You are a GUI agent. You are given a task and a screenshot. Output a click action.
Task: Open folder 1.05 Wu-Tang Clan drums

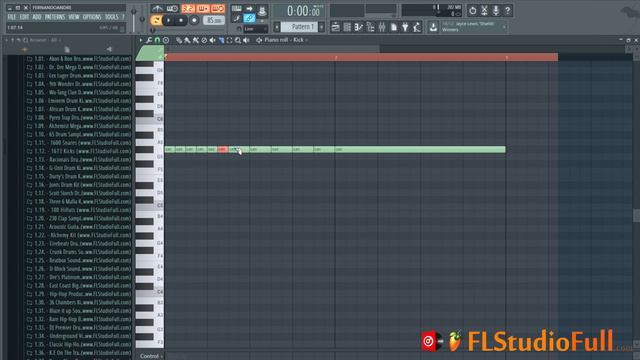[78, 92]
